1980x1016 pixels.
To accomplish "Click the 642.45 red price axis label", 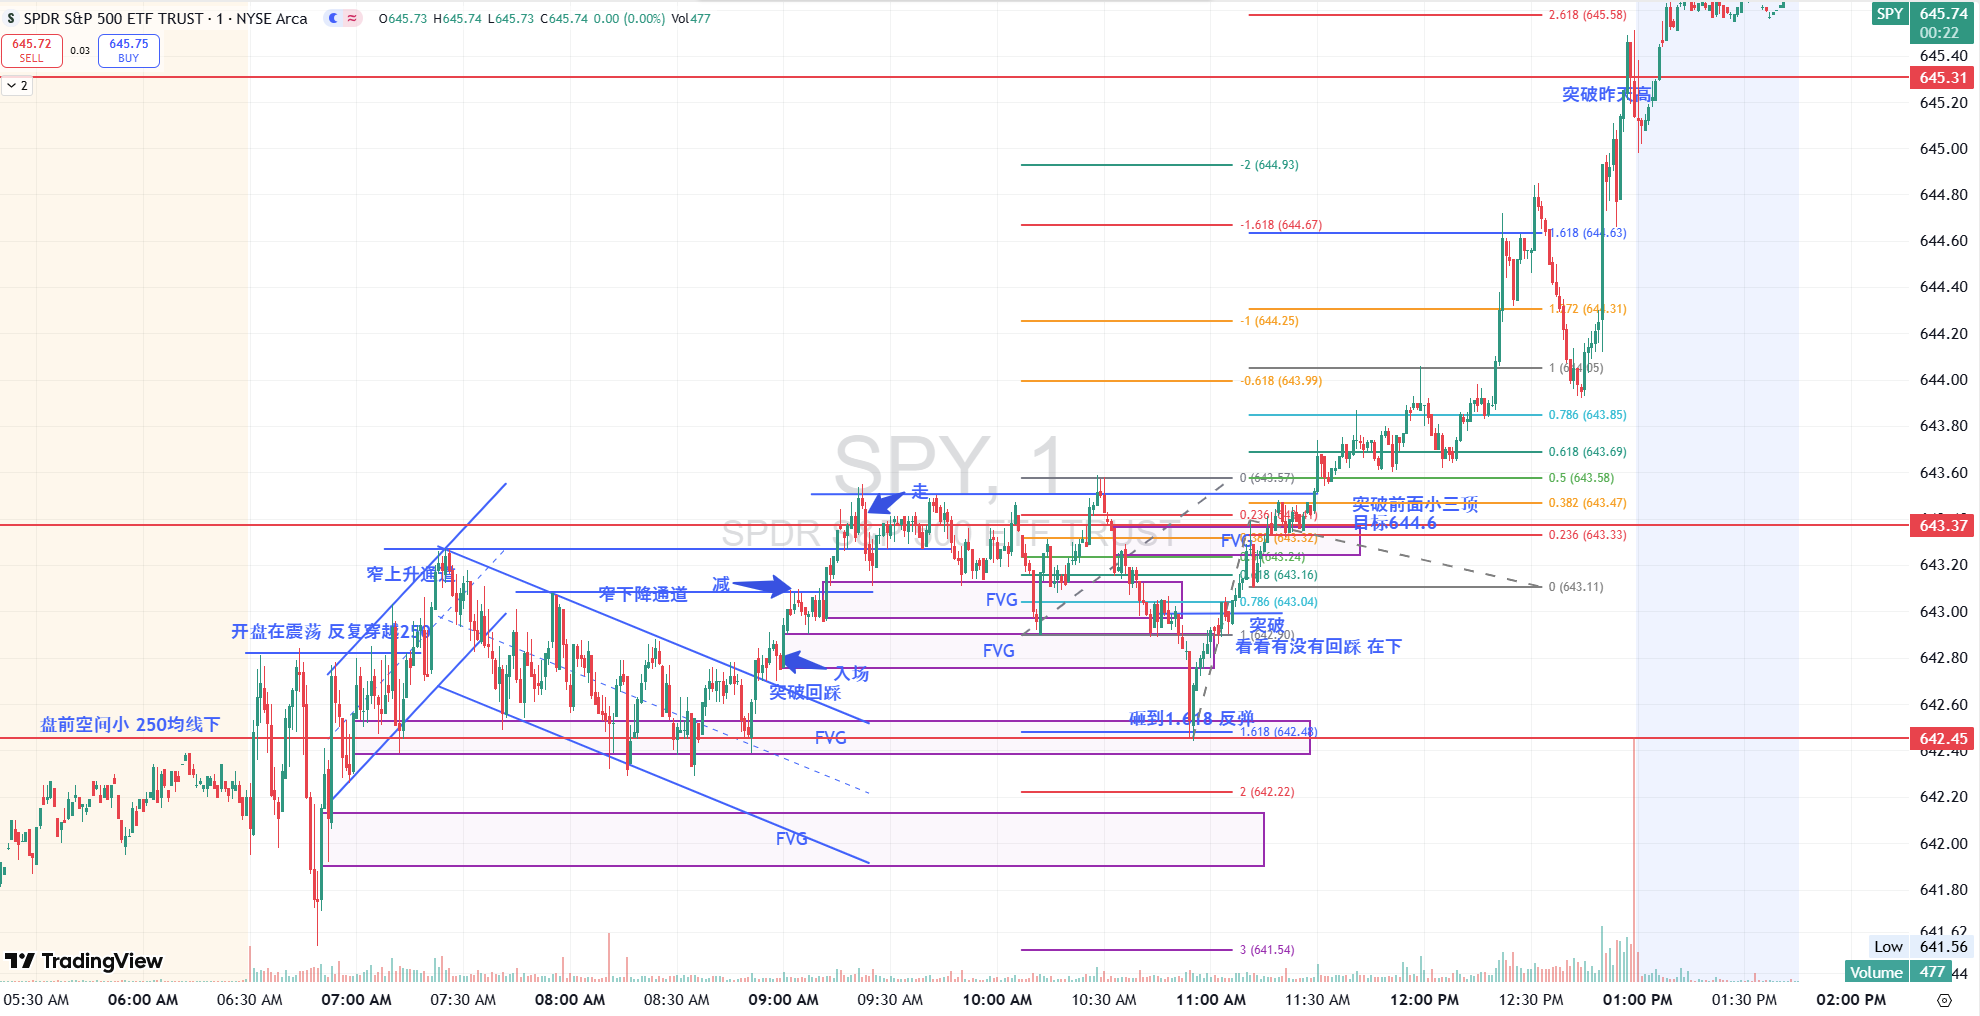I will tap(1943, 739).
